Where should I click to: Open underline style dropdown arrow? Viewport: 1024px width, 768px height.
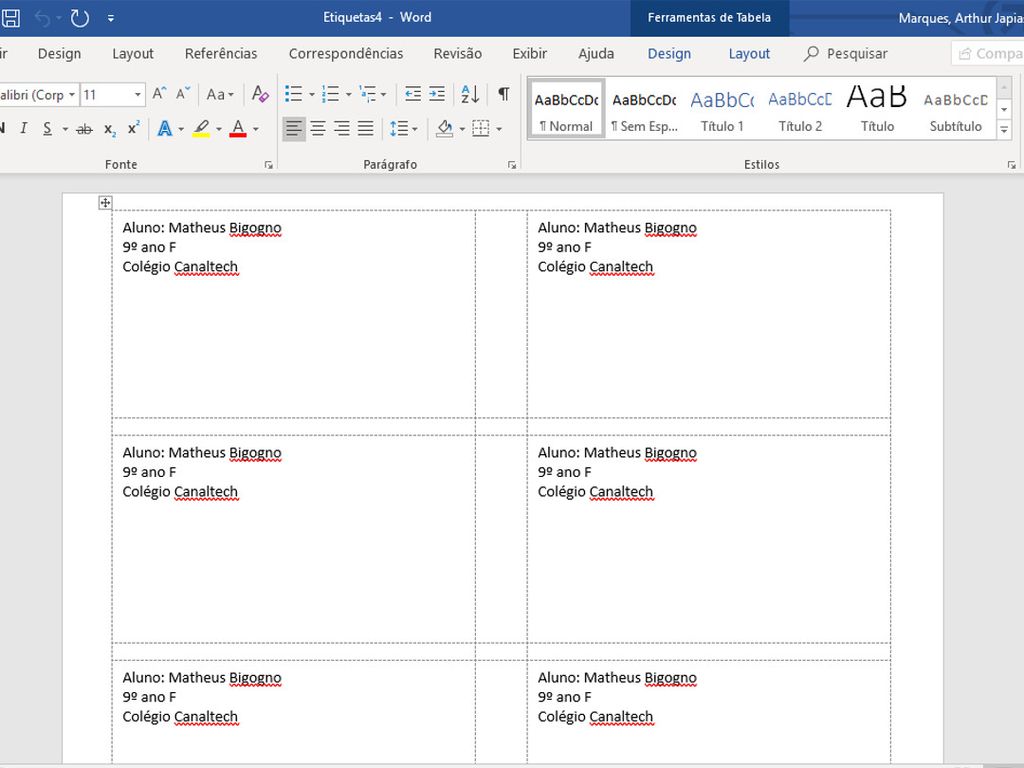pyautogui.click(x=65, y=129)
